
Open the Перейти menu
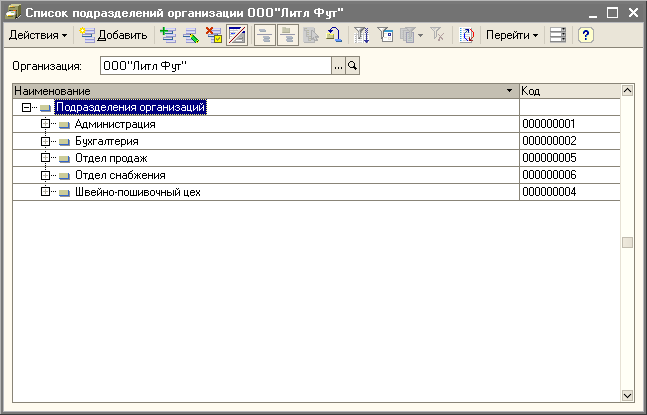[x=512, y=35]
